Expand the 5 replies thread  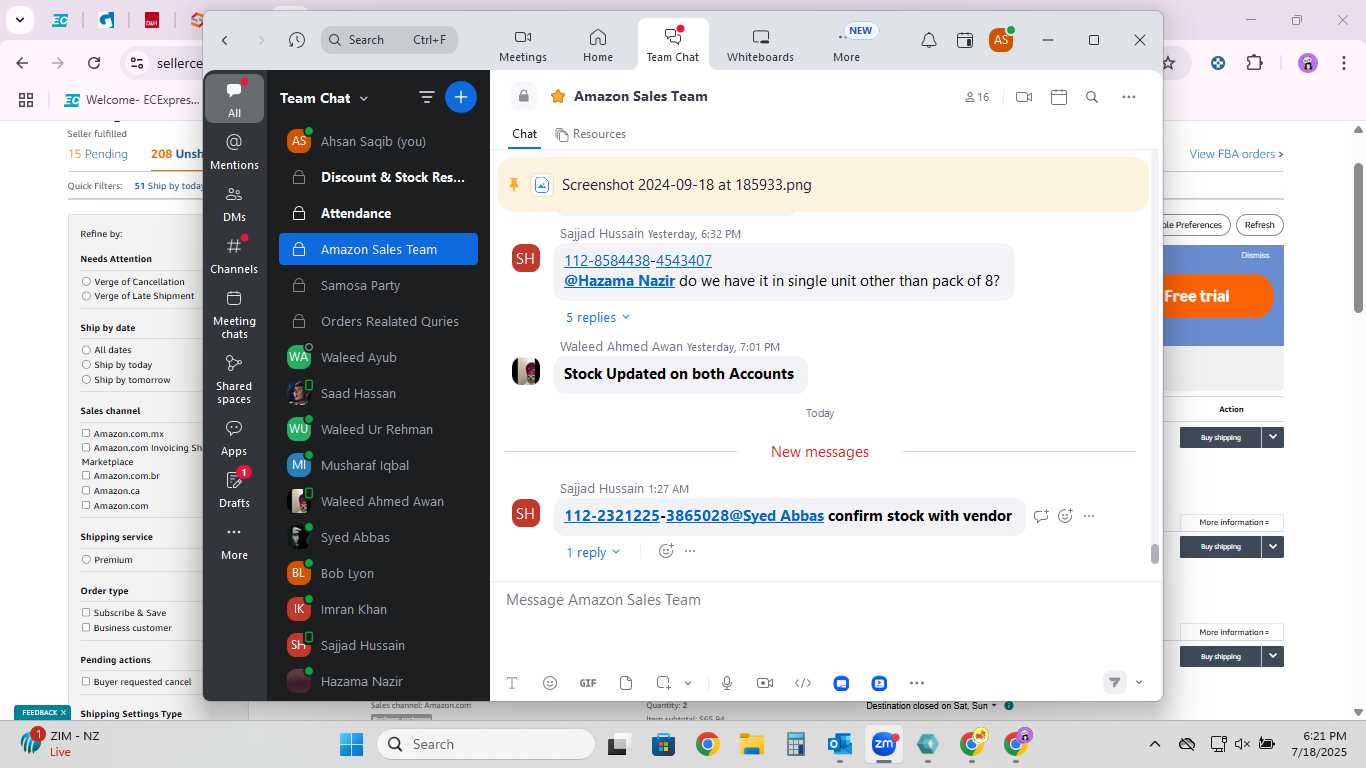598,317
